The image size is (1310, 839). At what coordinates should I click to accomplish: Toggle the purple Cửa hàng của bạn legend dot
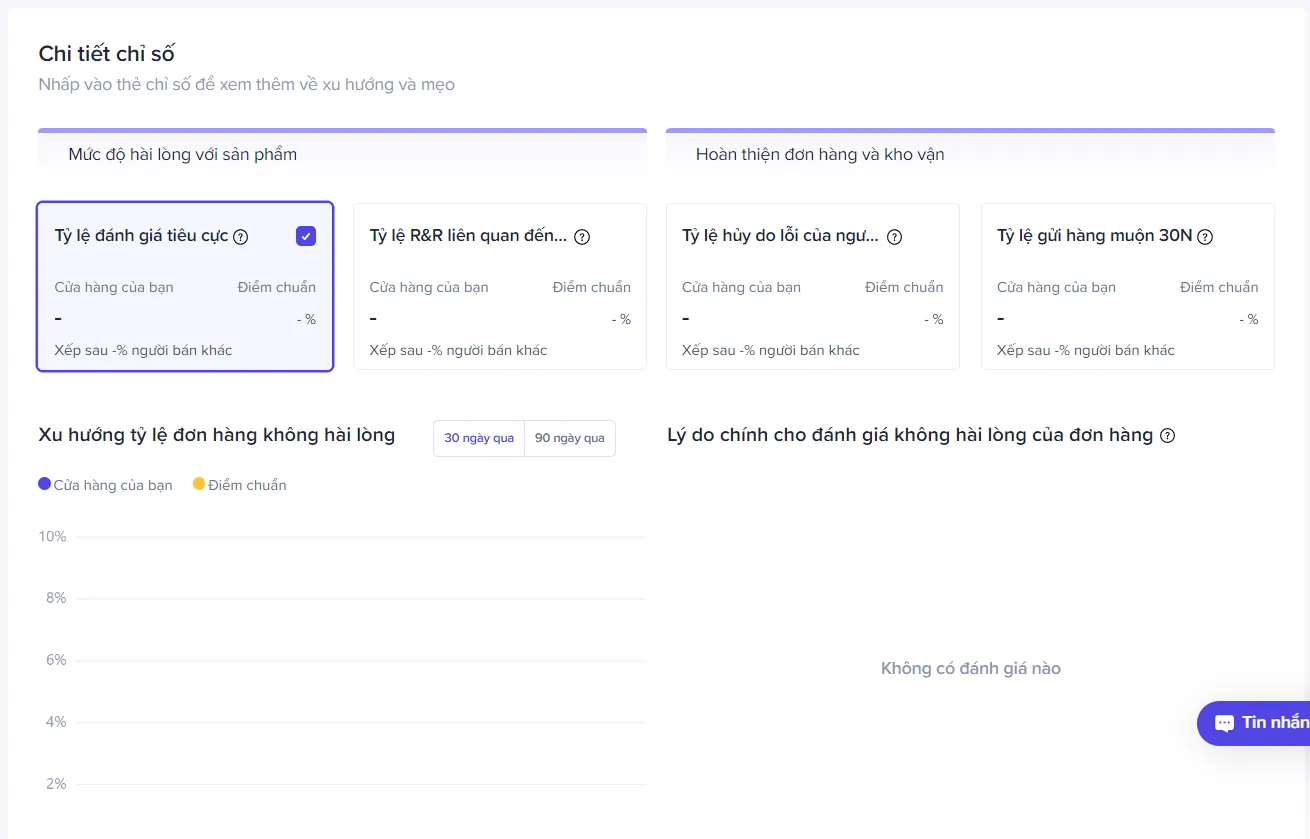click(44, 484)
